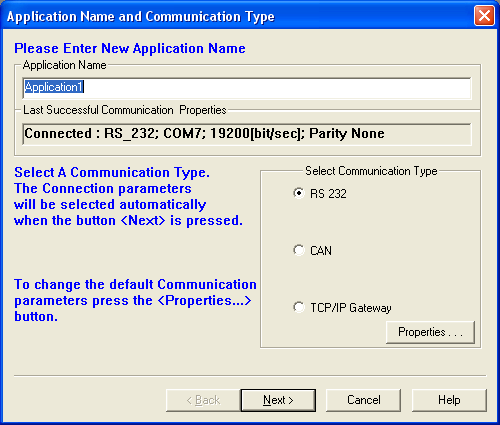Image resolution: width=500 pixels, height=425 pixels.
Task: Open Help for this dialog
Action: (x=449, y=400)
